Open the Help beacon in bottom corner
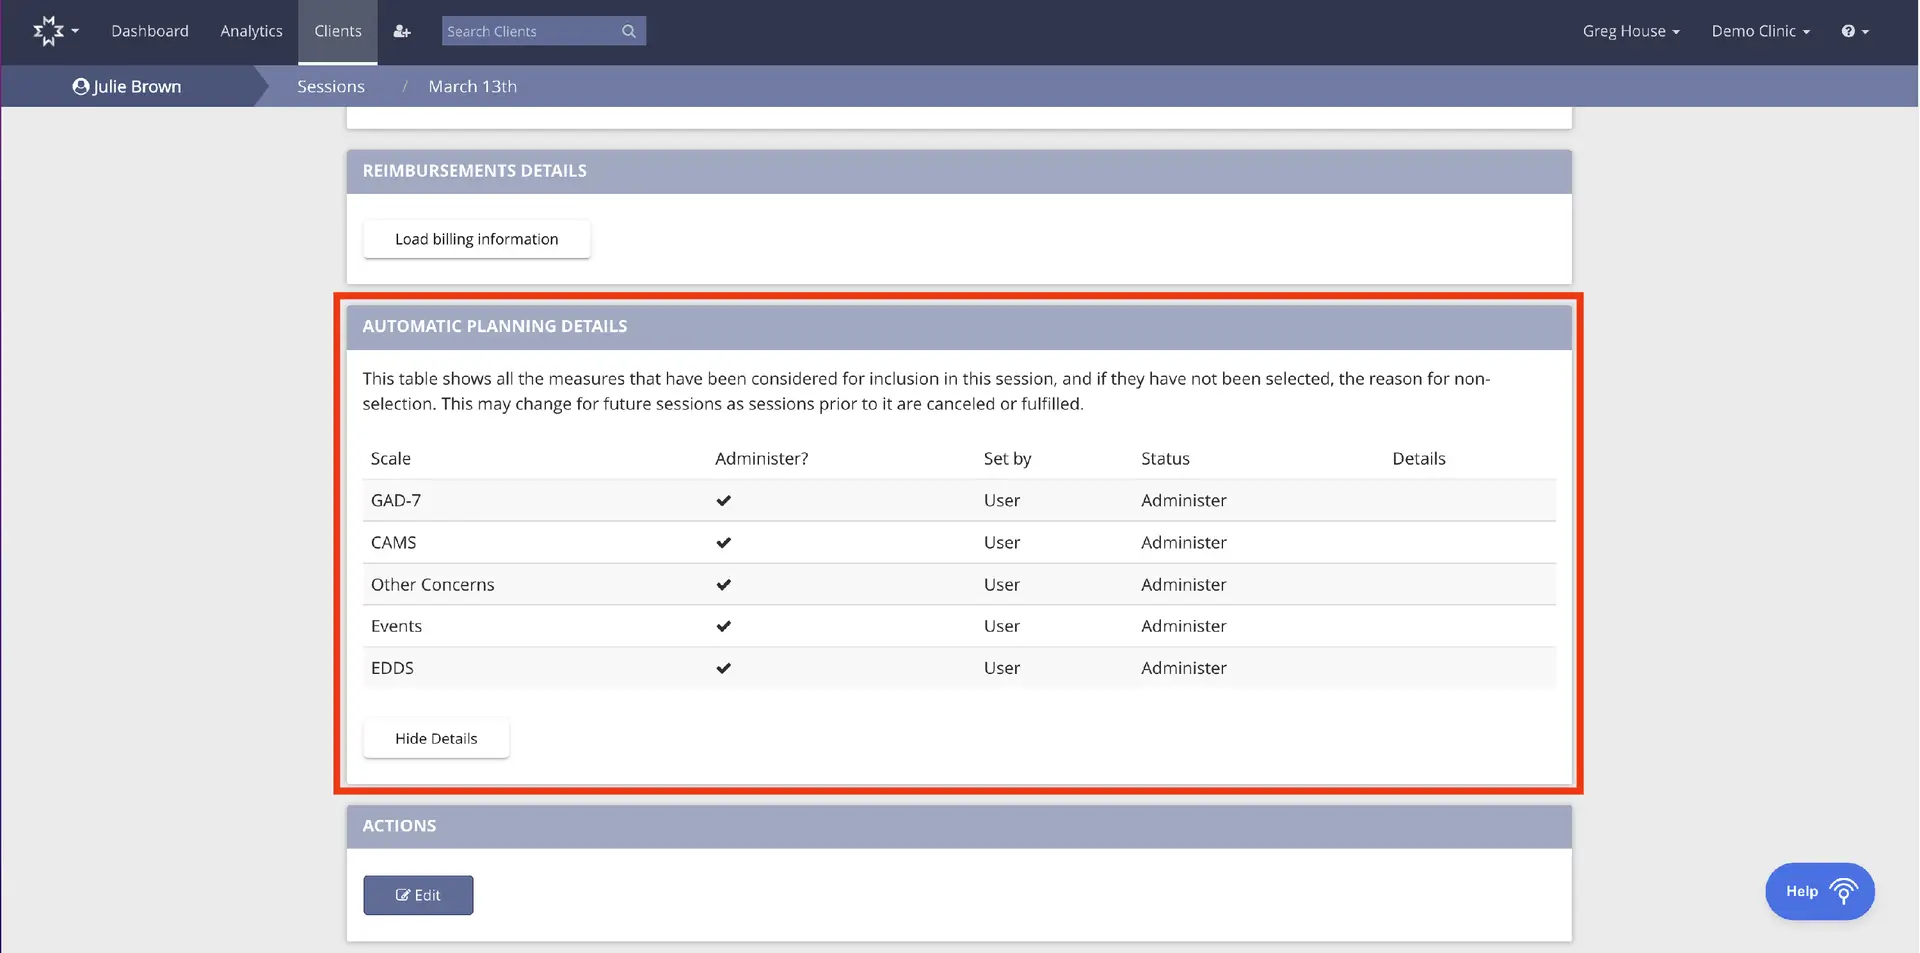Image resolution: width=1920 pixels, height=953 pixels. pyautogui.click(x=1819, y=891)
